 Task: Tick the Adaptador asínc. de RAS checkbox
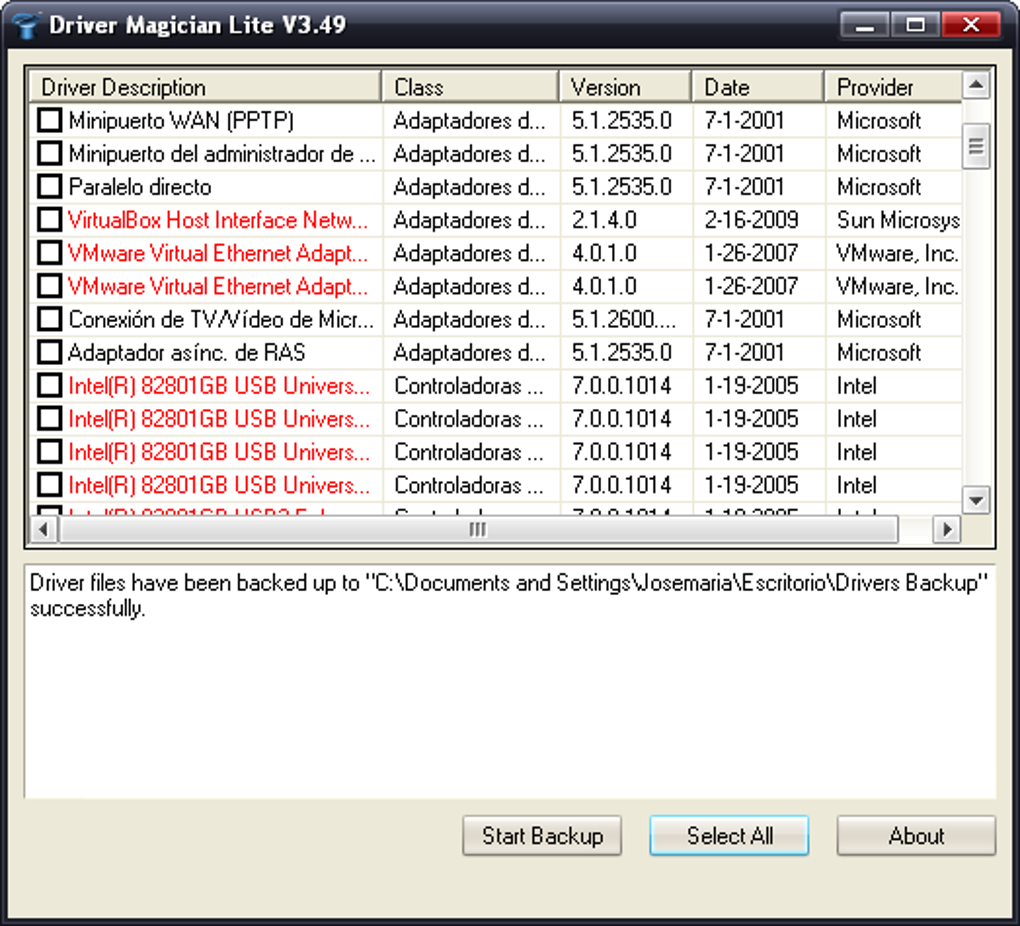pos(49,353)
